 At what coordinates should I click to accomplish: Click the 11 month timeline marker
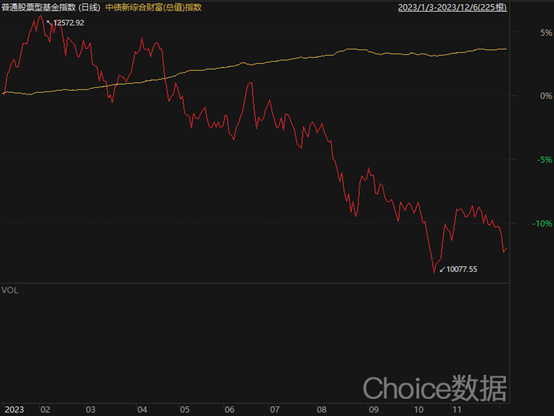(x=457, y=410)
